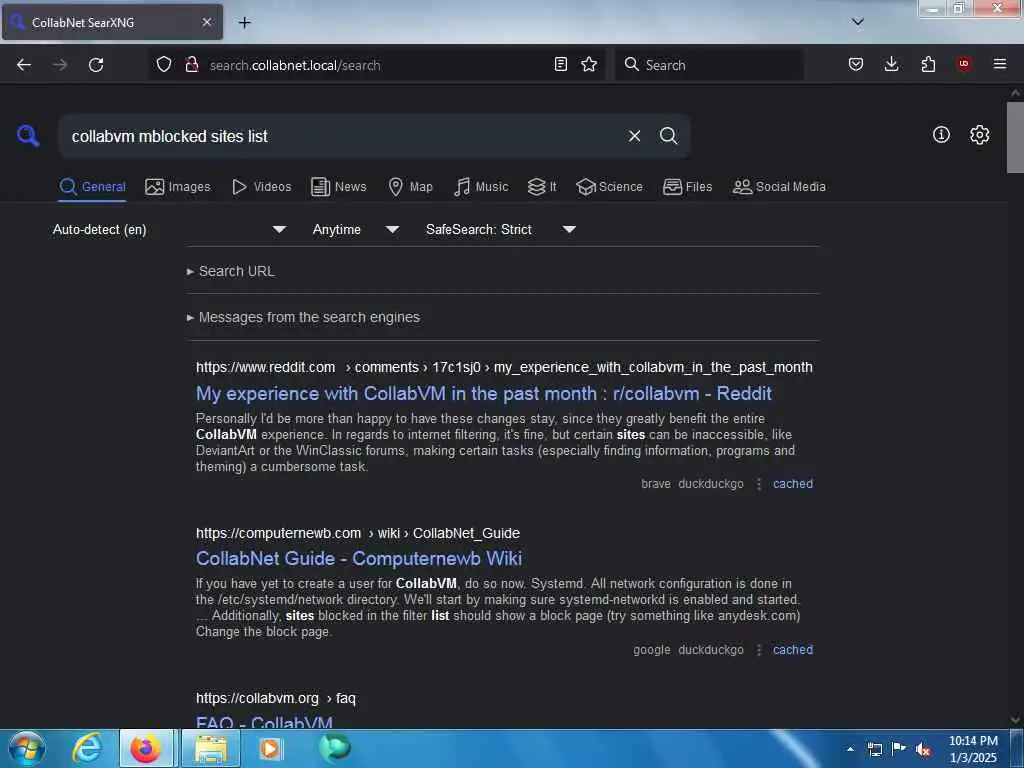Click the reddit.com result URL
Image resolution: width=1024 pixels, height=768 pixels.
pyautogui.click(x=504, y=367)
